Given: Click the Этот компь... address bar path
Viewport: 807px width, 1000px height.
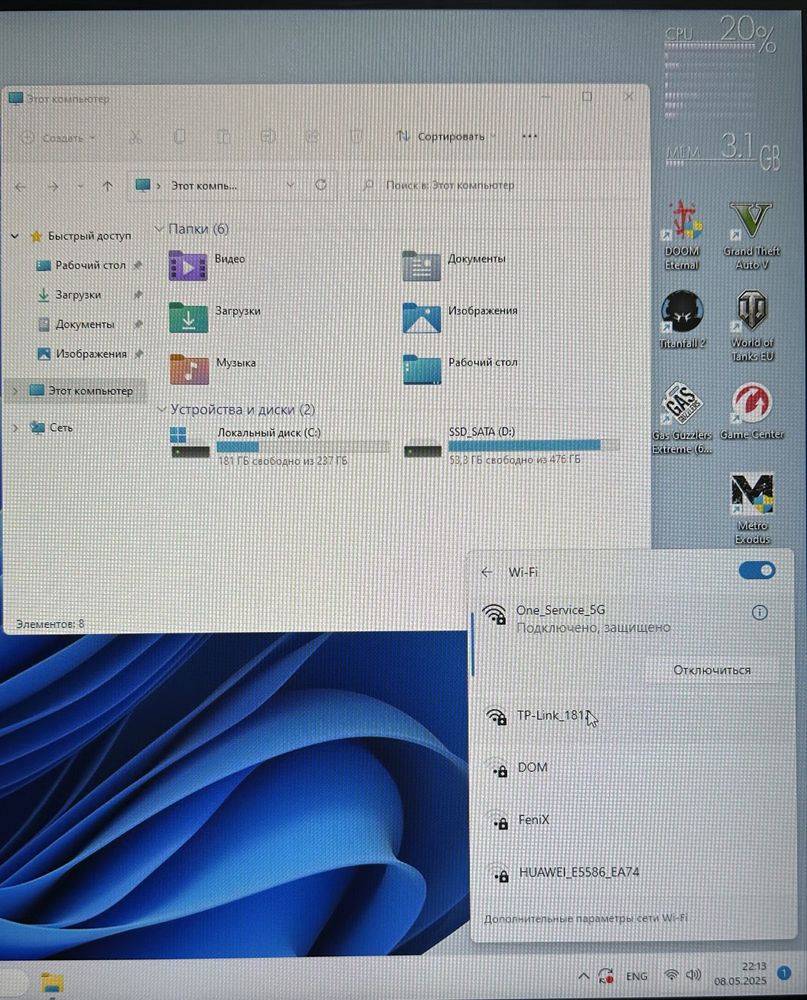Looking at the screenshot, I should (x=204, y=186).
